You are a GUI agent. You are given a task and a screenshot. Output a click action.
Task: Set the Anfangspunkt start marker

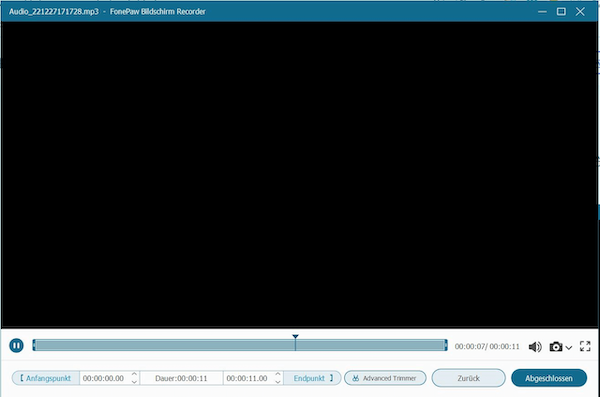(x=46, y=378)
